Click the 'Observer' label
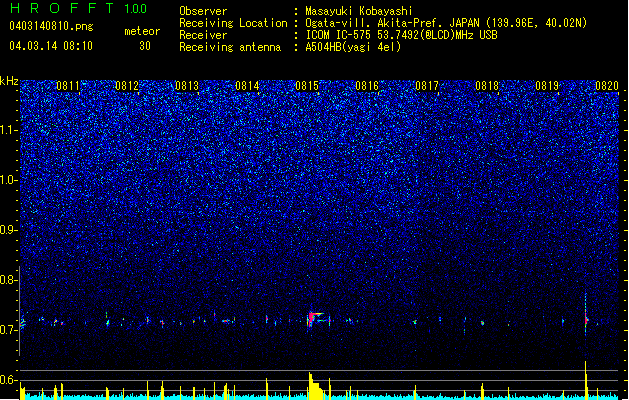This screenshot has width=629, height=400. tap(203, 11)
